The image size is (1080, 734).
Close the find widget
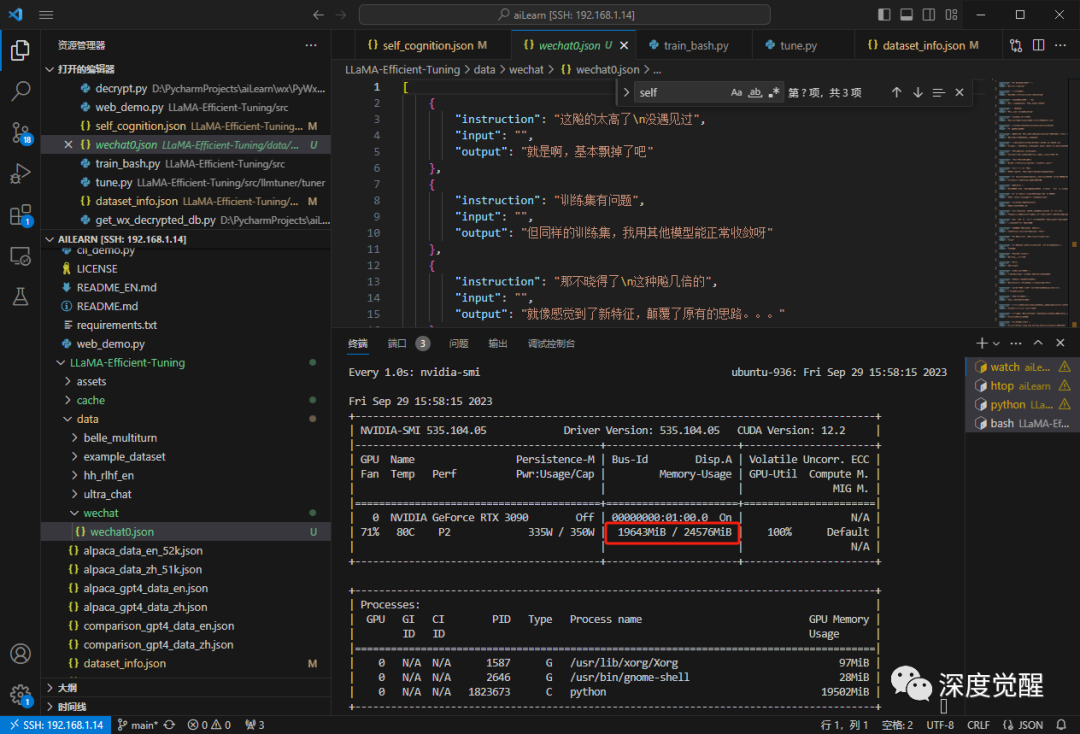[959, 92]
